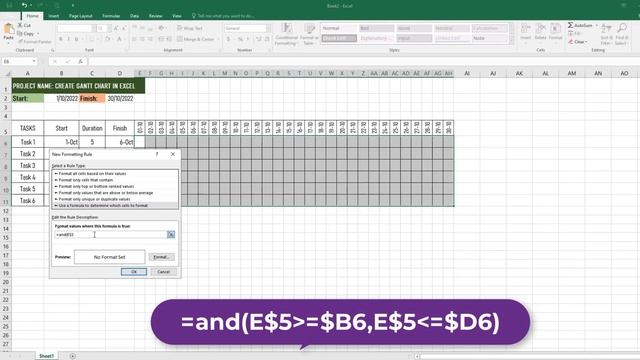Open the Clear eraser menu

point(578,42)
